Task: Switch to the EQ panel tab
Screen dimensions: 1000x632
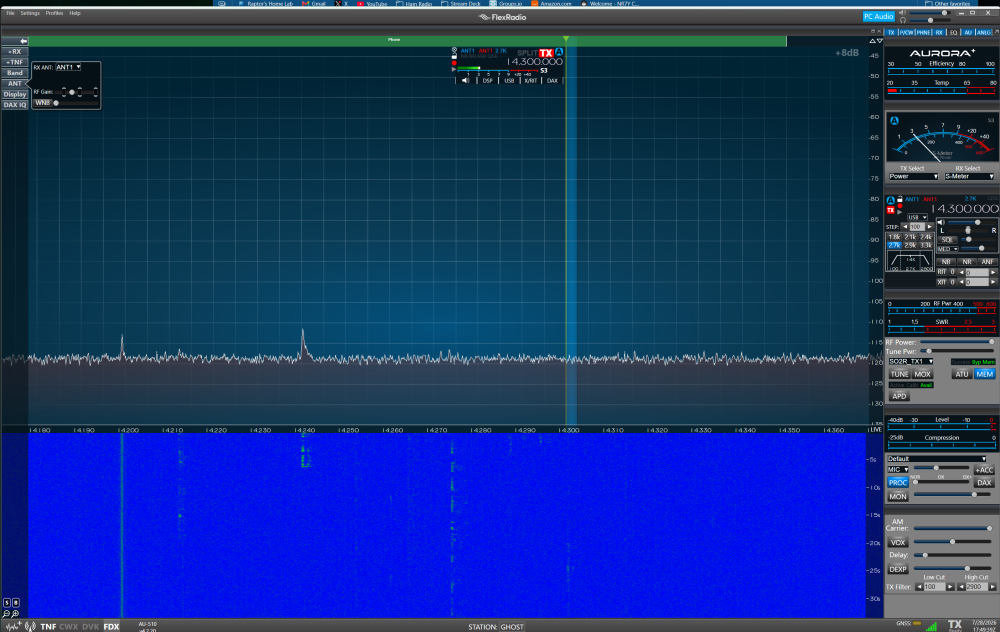Action: click(x=953, y=33)
